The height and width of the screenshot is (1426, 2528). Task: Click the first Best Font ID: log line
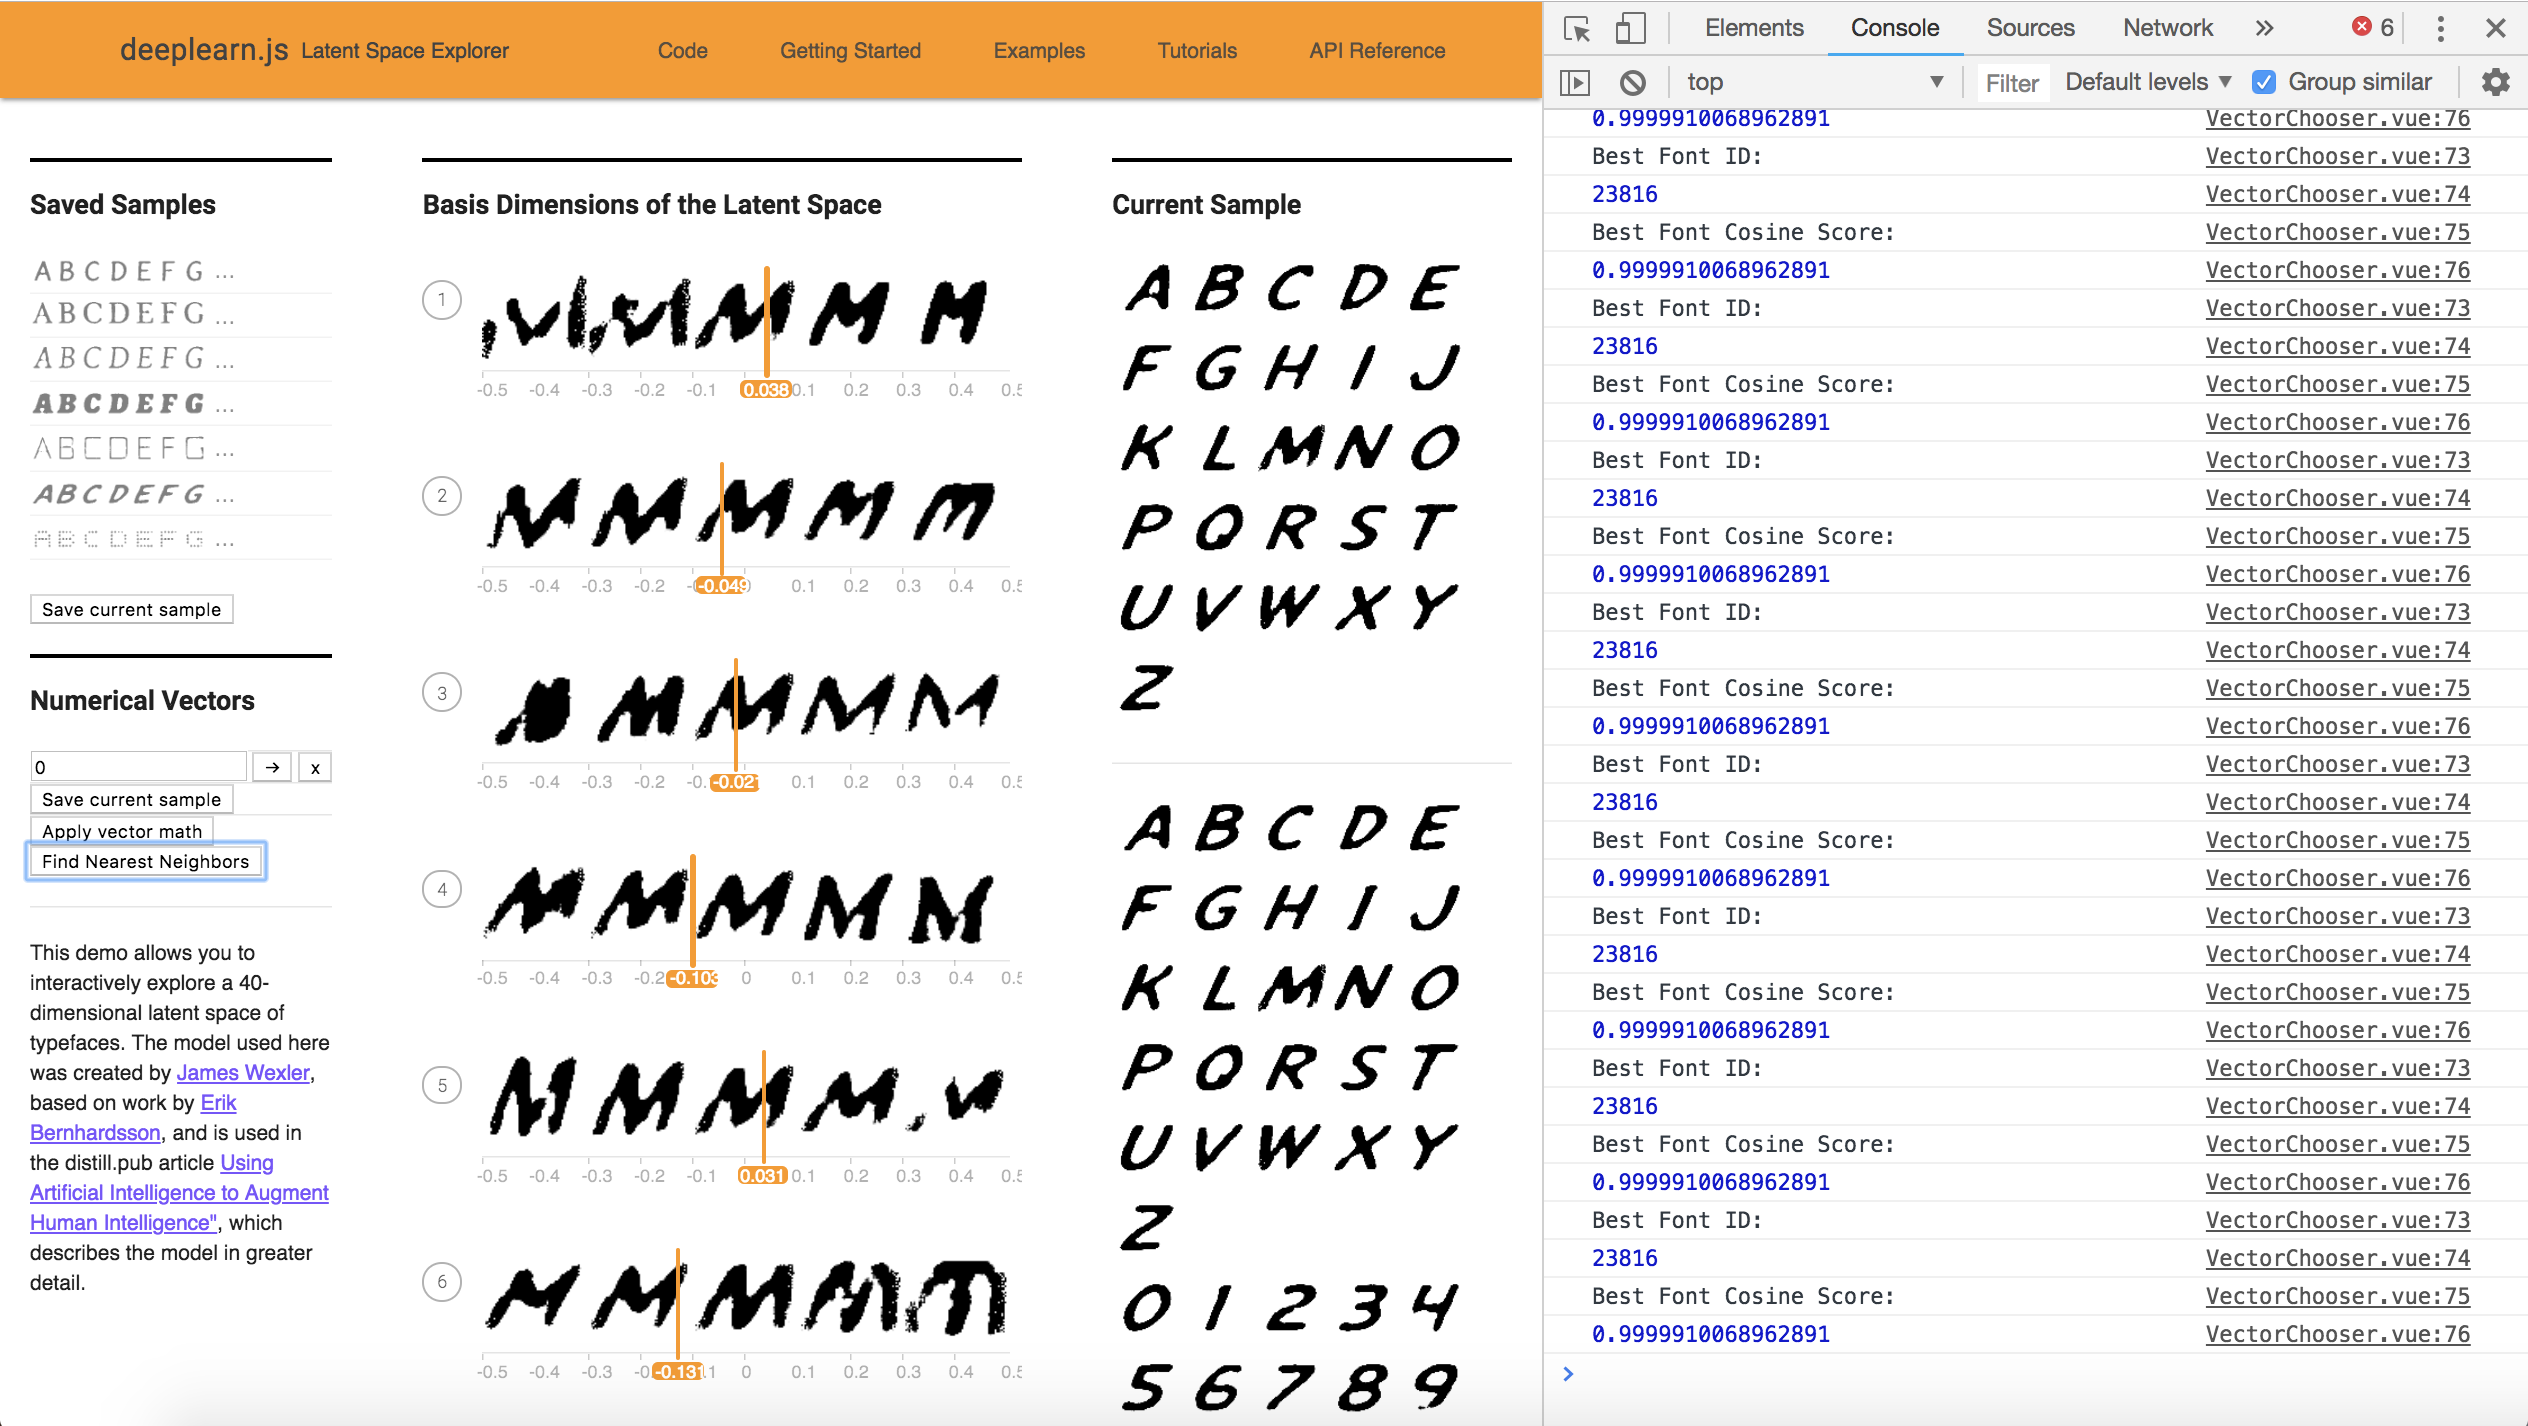(x=1676, y=156)
